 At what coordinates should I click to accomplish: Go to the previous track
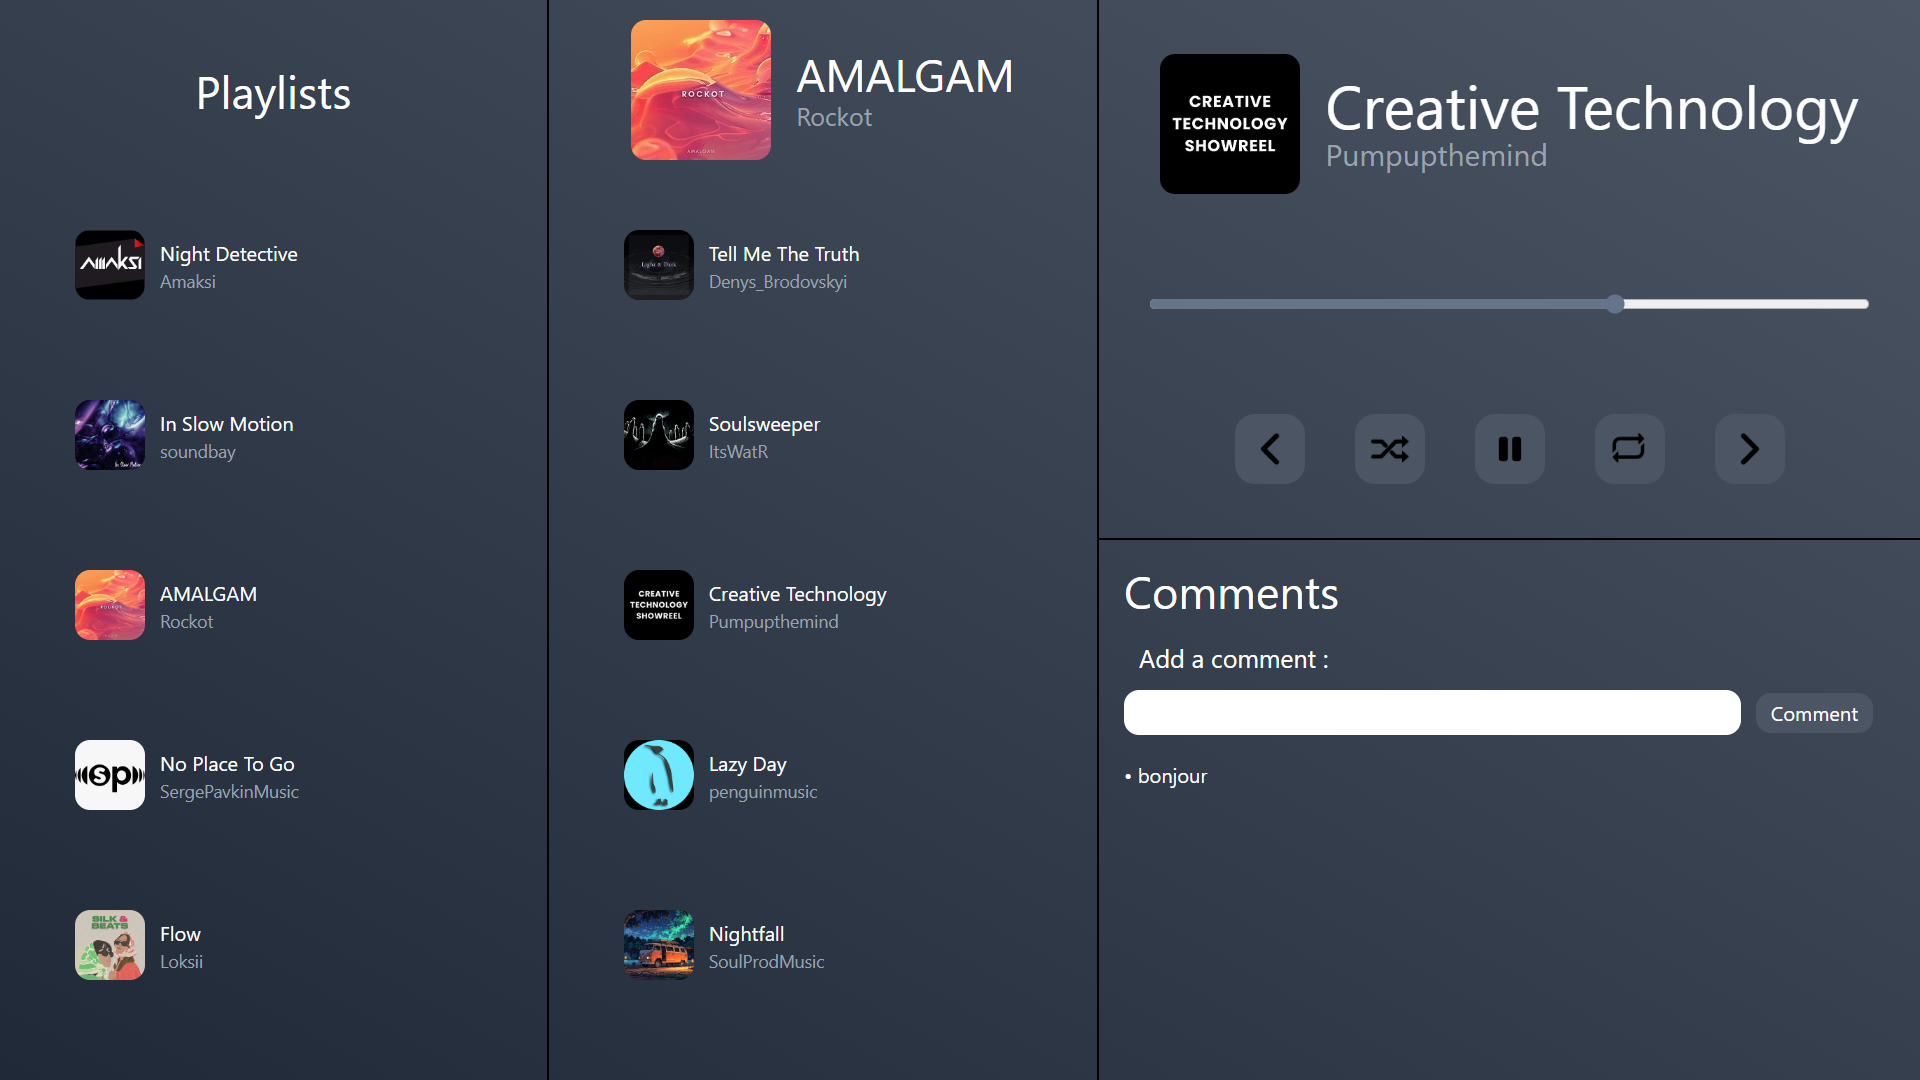click(1269, 449)
